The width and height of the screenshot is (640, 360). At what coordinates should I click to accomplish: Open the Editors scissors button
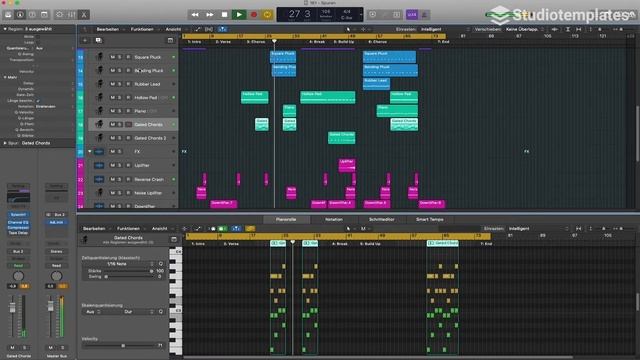[84, 15]
